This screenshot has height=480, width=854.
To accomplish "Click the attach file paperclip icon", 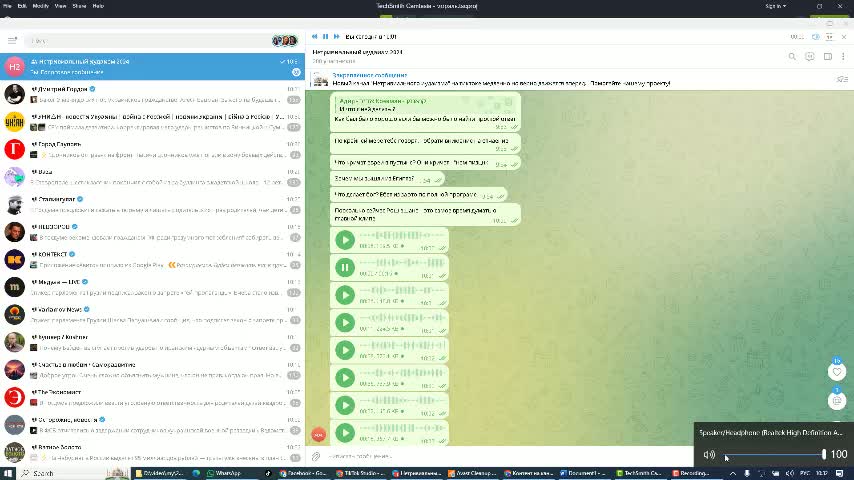I will tap(316, 456).
